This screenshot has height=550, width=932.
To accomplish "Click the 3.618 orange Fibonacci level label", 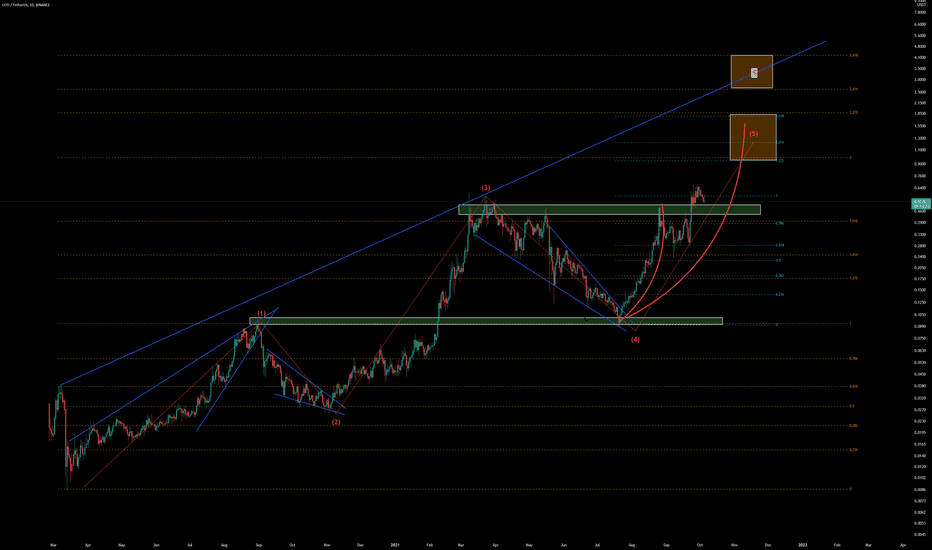I will point(854,55).
